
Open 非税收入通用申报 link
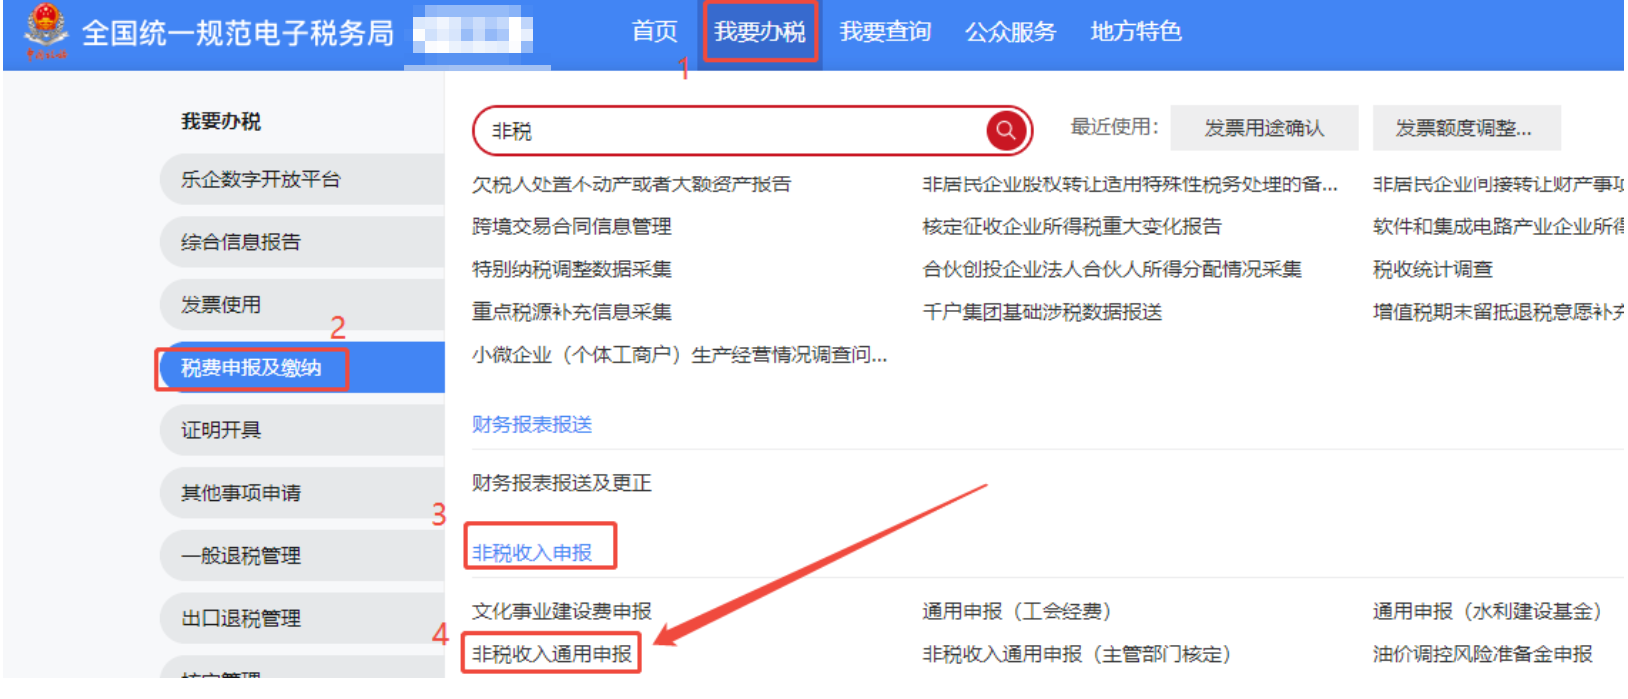point(552,654)
